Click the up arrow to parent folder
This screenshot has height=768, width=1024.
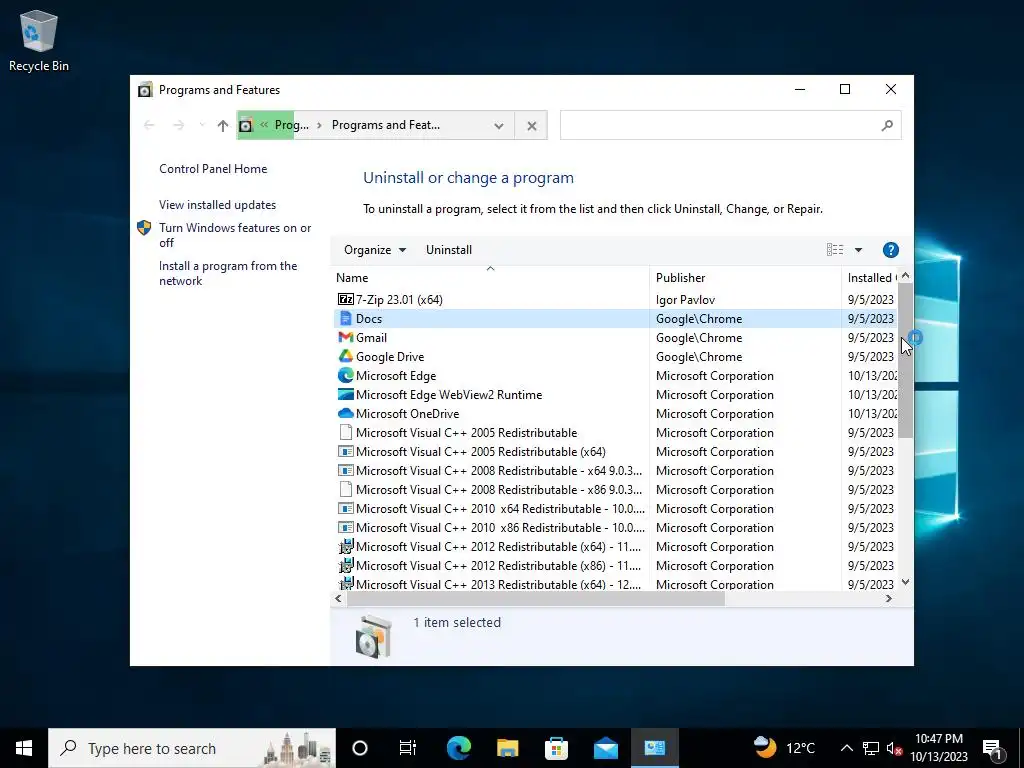(x=223, y=125)
